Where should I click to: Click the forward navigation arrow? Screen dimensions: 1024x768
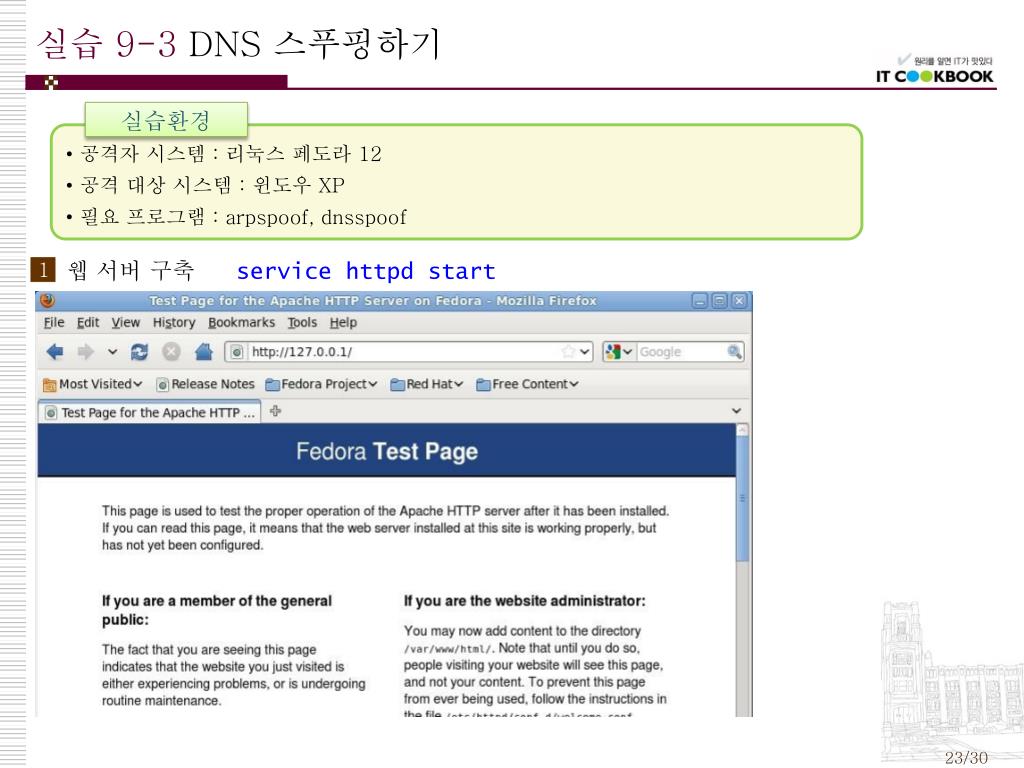[x=86, y=352]
